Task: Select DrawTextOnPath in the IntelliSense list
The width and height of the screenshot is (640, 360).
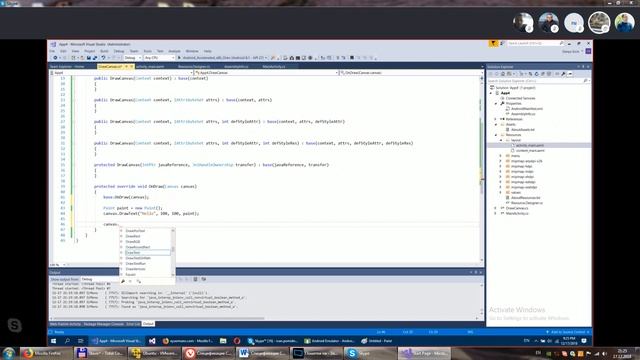Action: (138, 258)
